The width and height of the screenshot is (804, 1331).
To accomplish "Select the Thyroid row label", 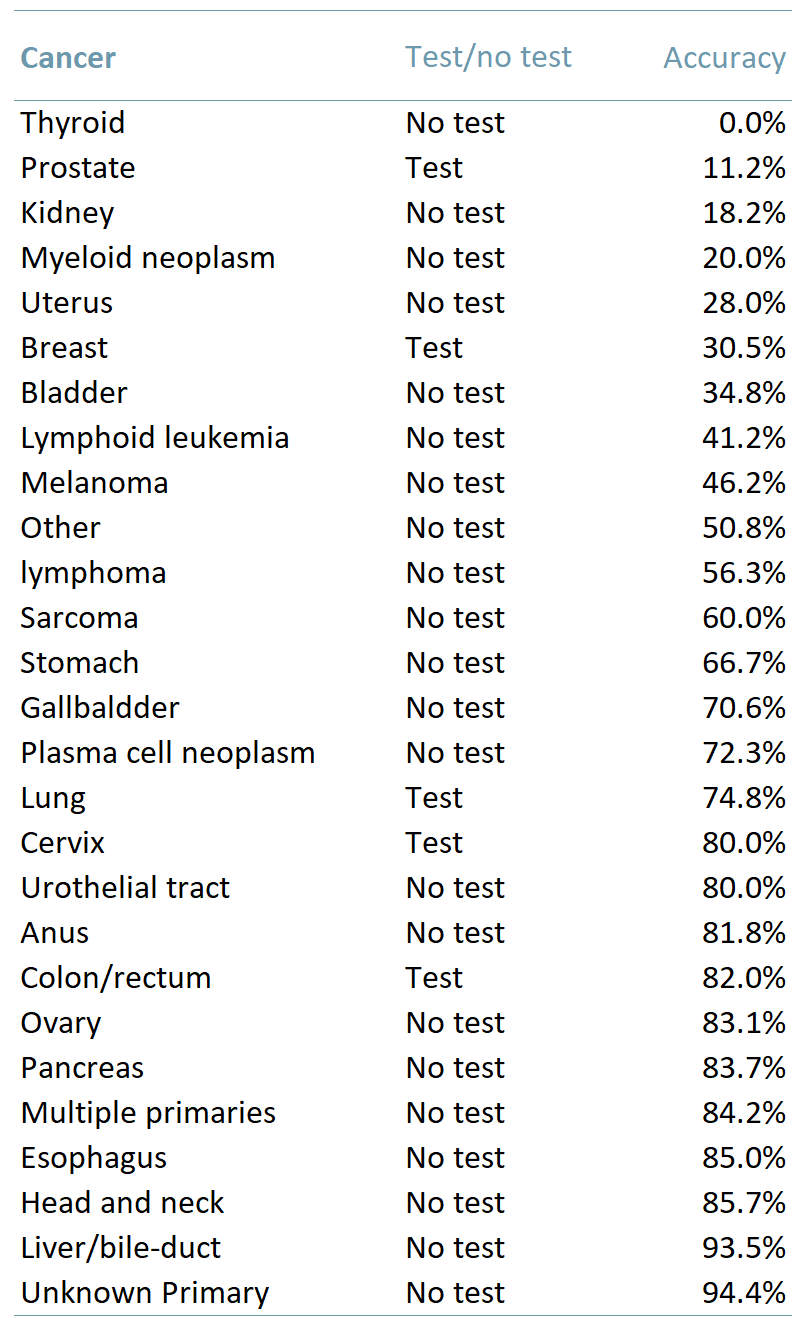I will coord(73,123).
